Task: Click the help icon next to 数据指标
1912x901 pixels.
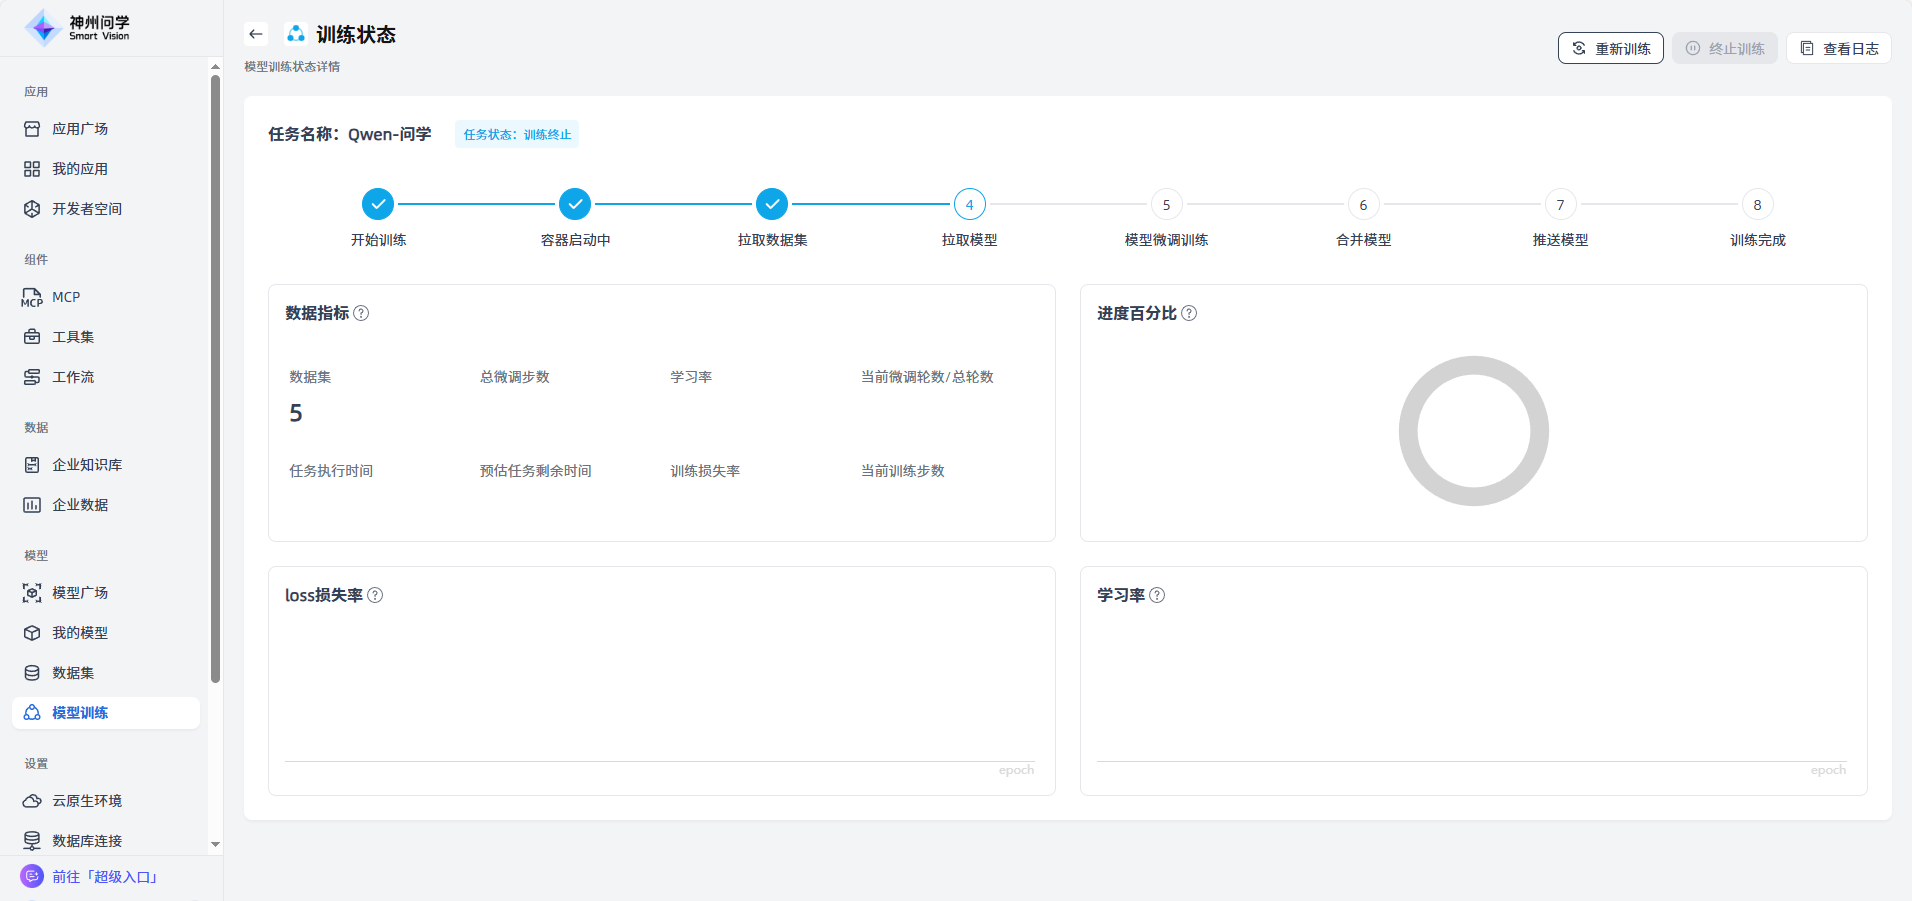Action: click(361, 313)
